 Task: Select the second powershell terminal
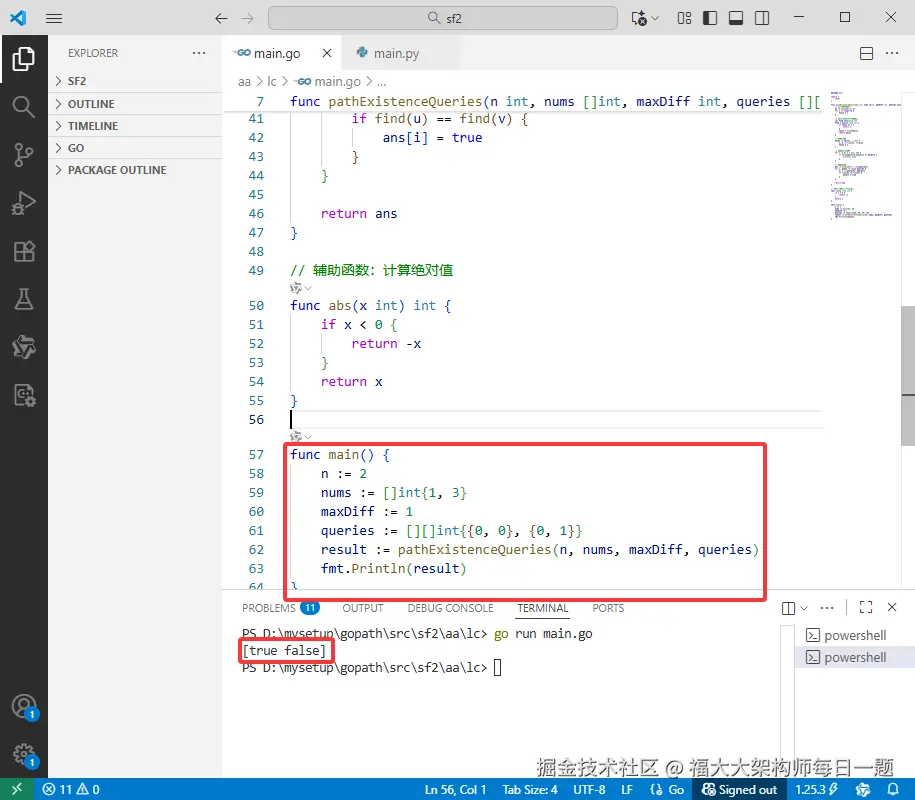[x=855, y=658]
